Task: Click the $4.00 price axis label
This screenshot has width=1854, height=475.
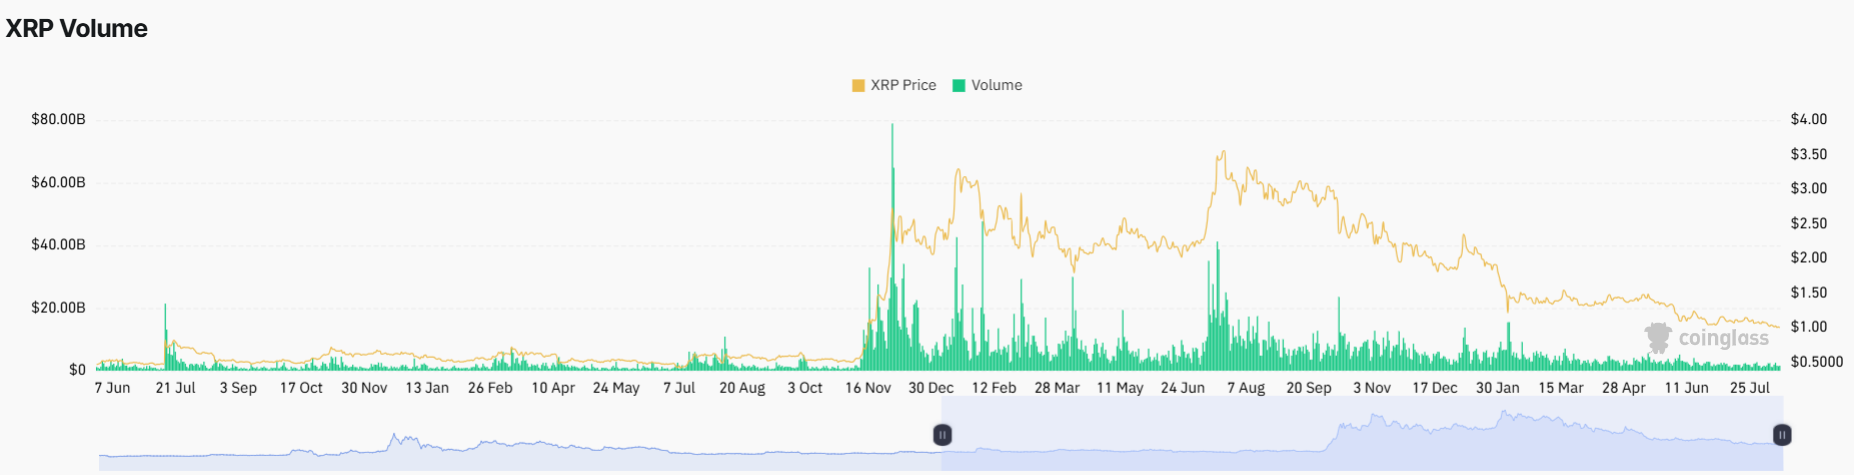Action: [x=1808, y=119]
